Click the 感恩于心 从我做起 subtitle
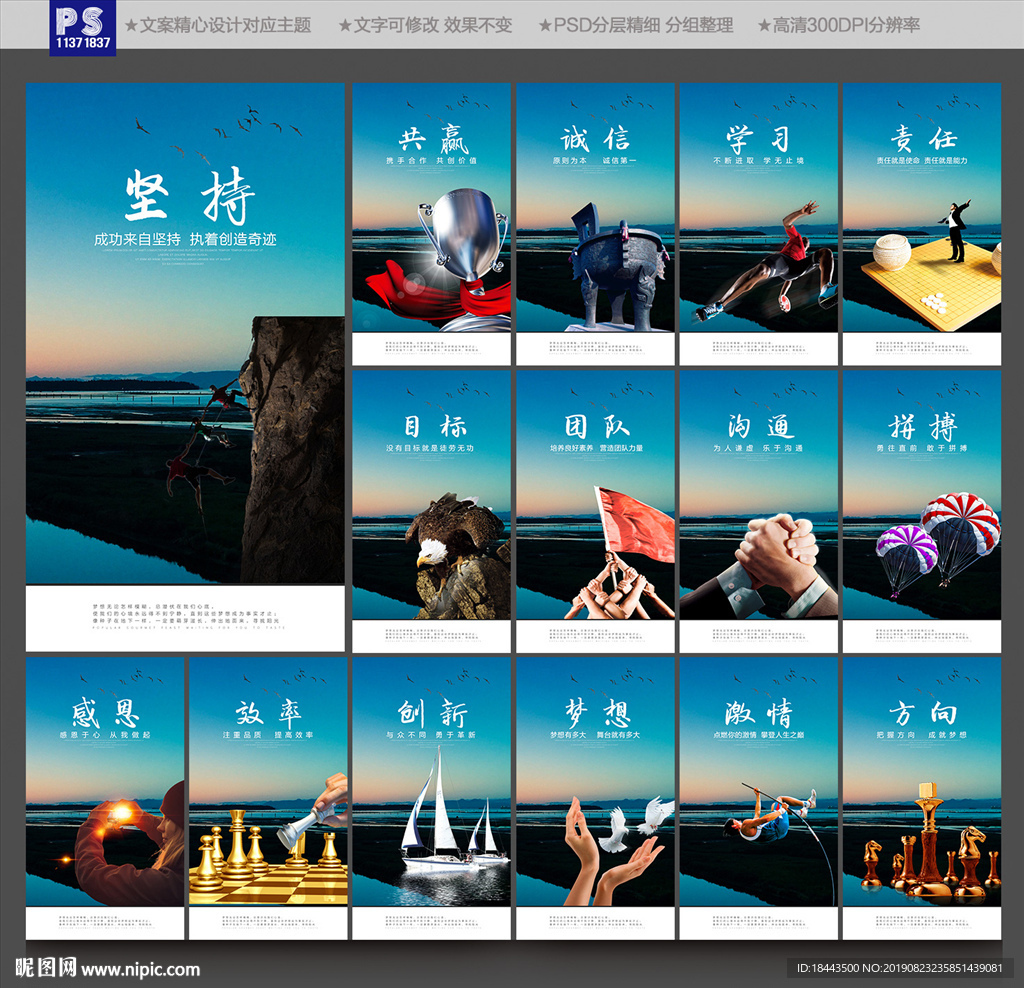The width and height of the screenshot is (1024, 988). coord(104,735)
